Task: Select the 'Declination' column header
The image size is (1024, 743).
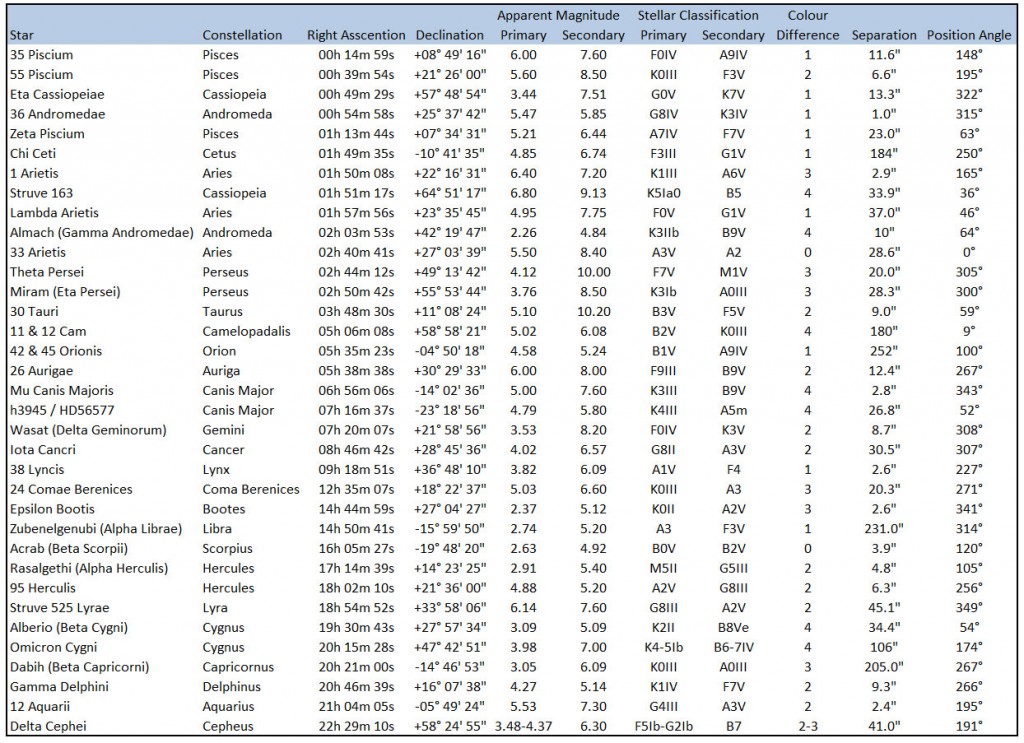Action: click(450, 35)
